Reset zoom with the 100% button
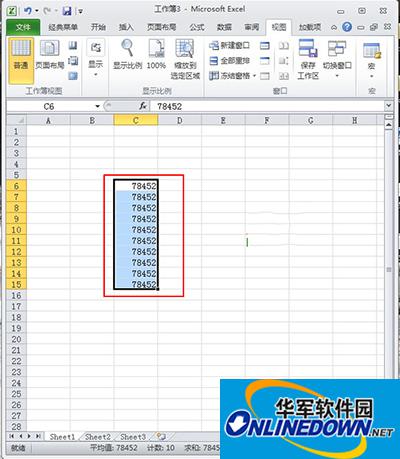The width and height of the screenshot is (400, 459). (156, 55)
